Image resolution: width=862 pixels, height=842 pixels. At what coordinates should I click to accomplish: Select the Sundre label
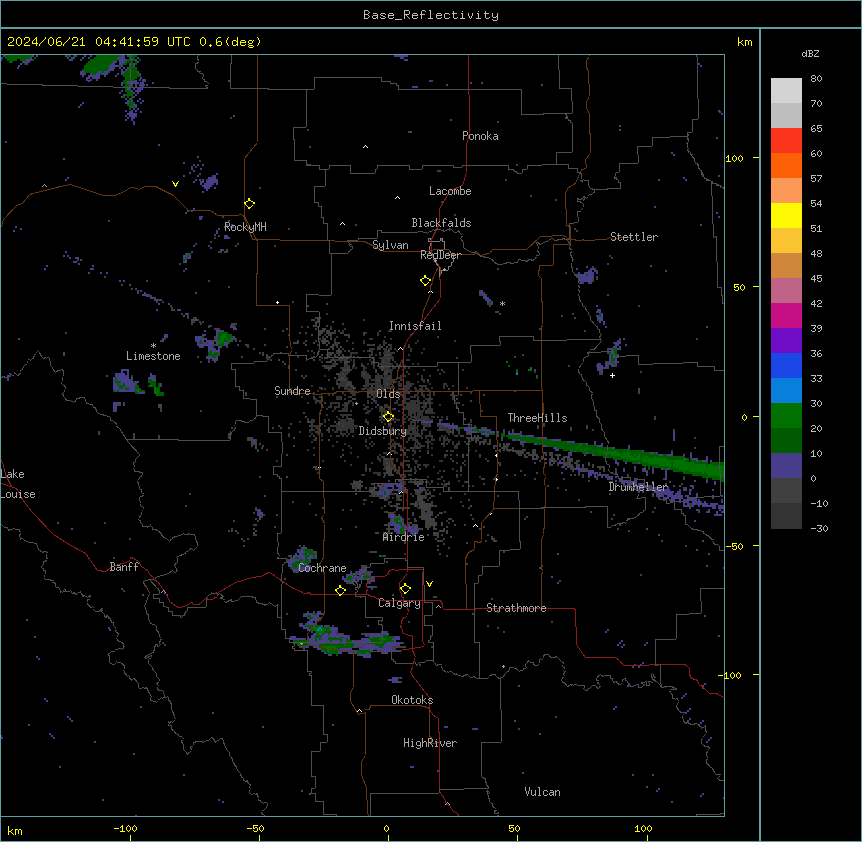pos(292,391)
